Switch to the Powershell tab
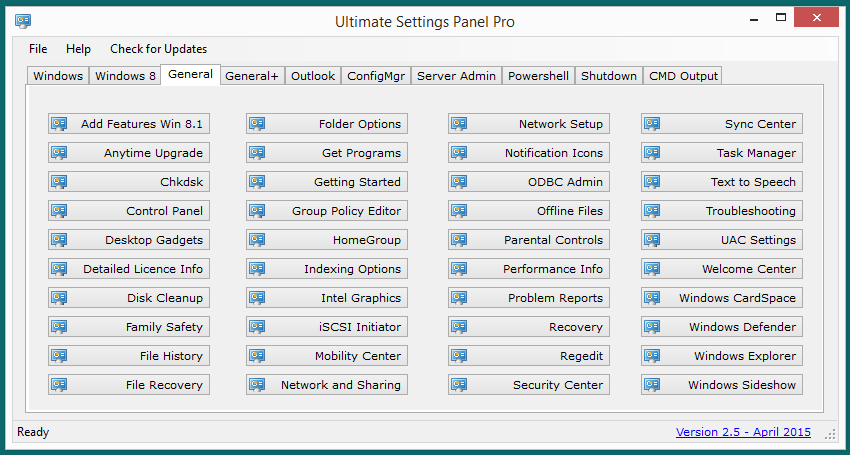This screenshot has width=850, height=455. (538, 76)
